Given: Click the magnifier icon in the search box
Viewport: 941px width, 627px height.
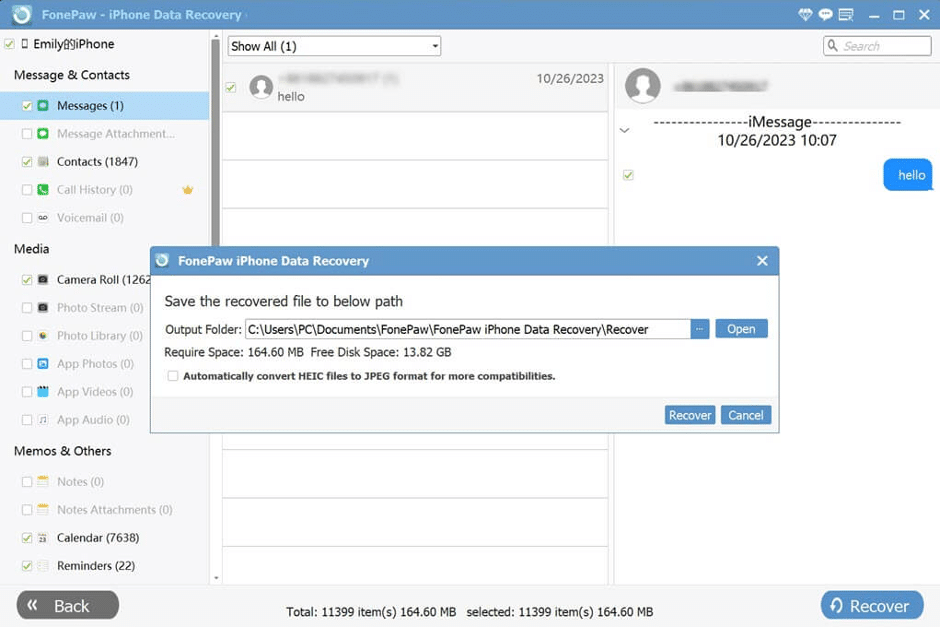Looking at the screenshot, I should tap(833, 45).
